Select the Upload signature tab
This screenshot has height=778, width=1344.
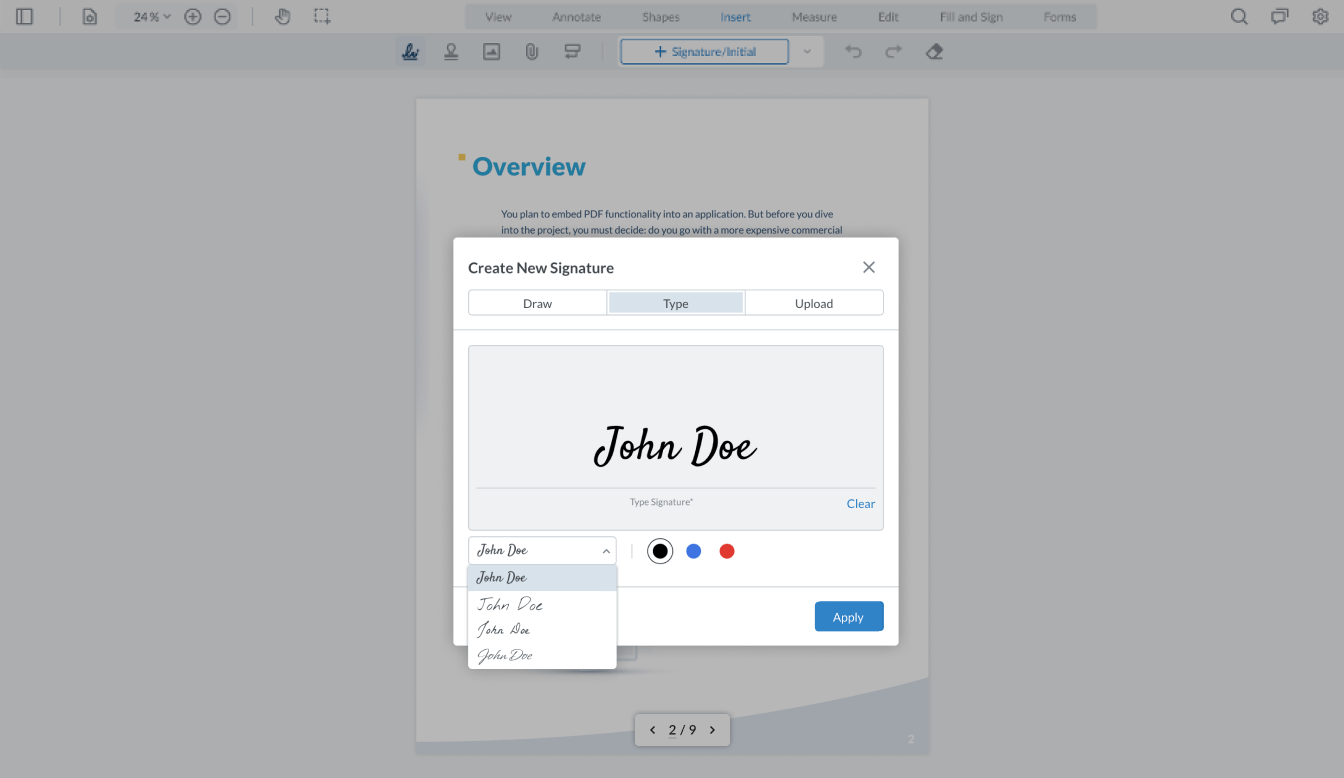click(x=814, y=303)
